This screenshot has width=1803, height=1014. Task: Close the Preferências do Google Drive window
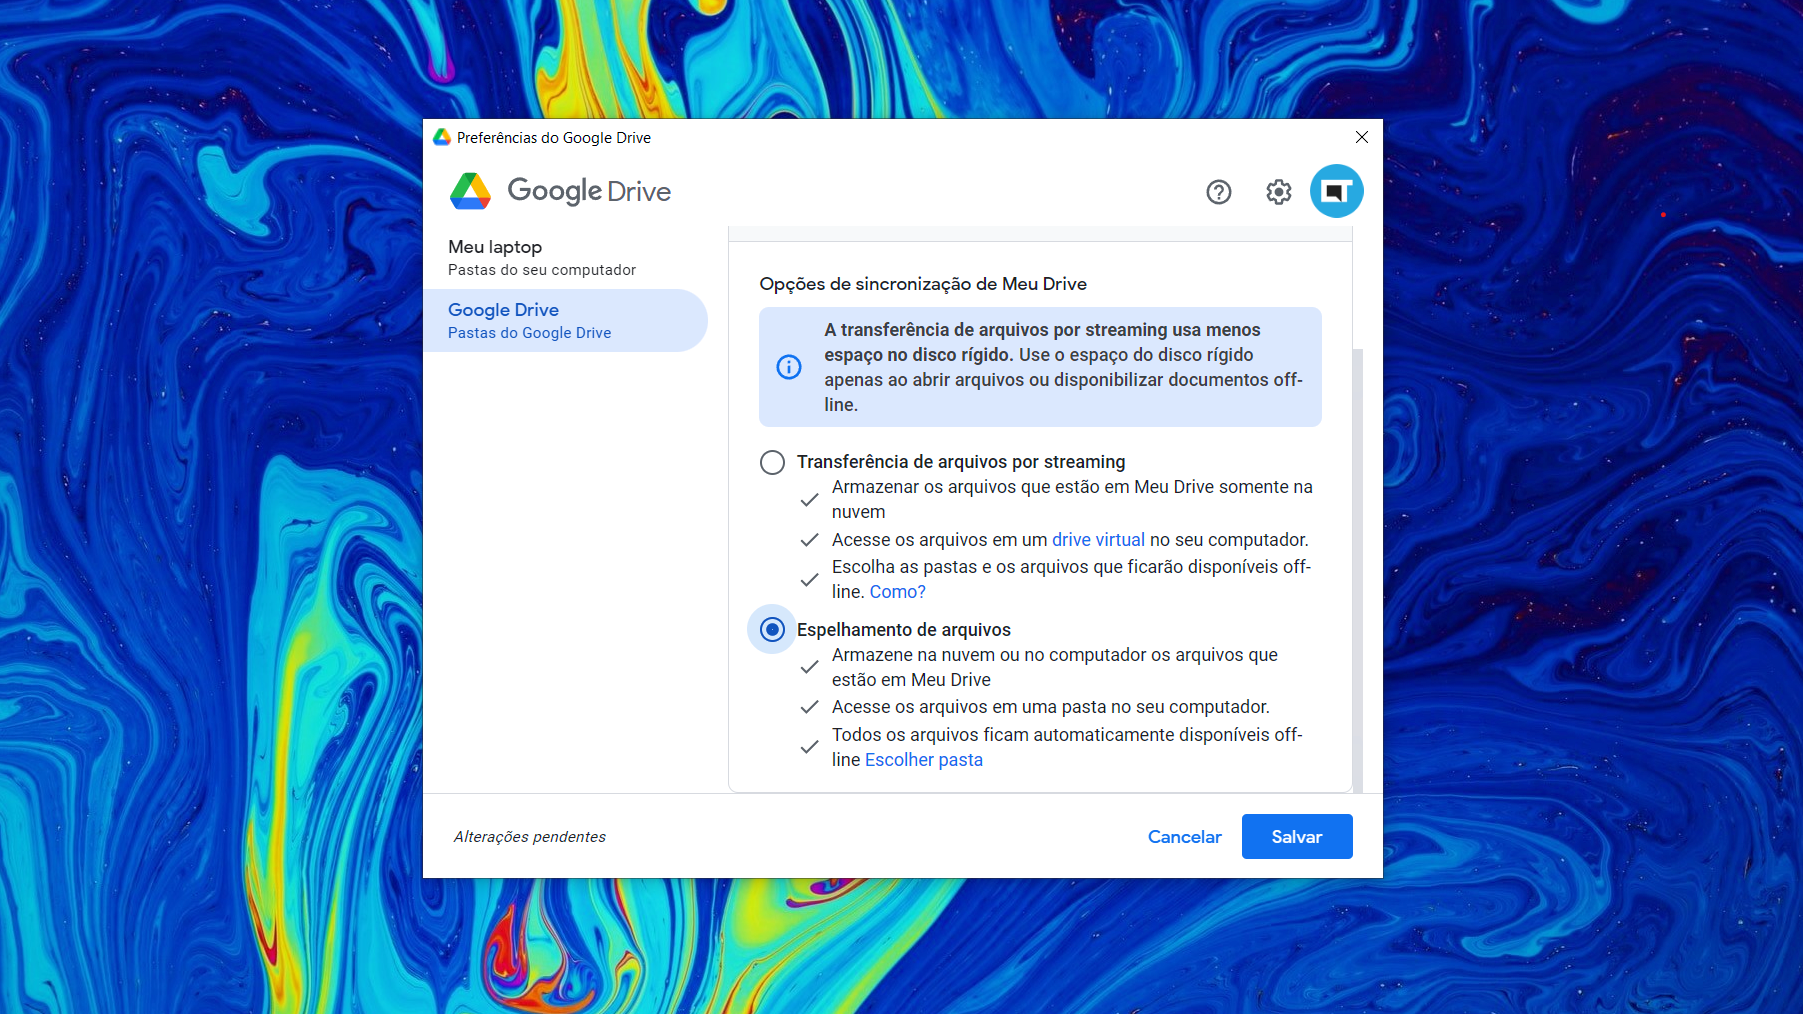point(1361,137)
